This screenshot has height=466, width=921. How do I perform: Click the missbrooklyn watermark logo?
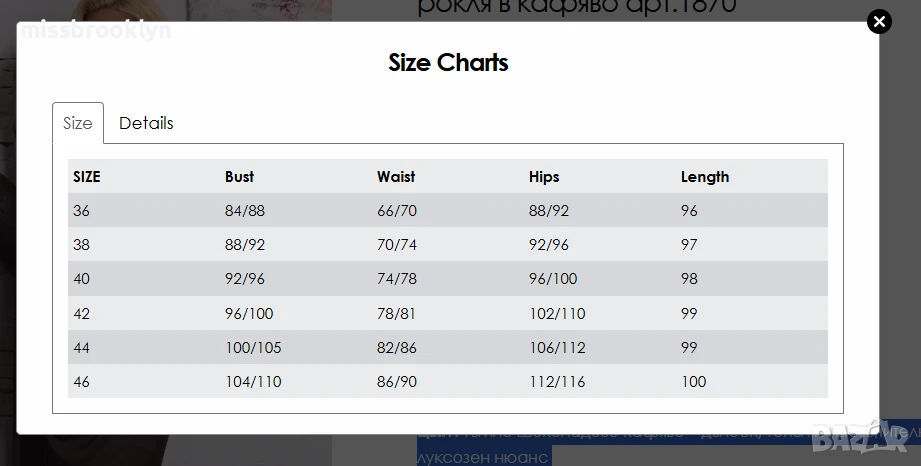[x=96, y=29]
